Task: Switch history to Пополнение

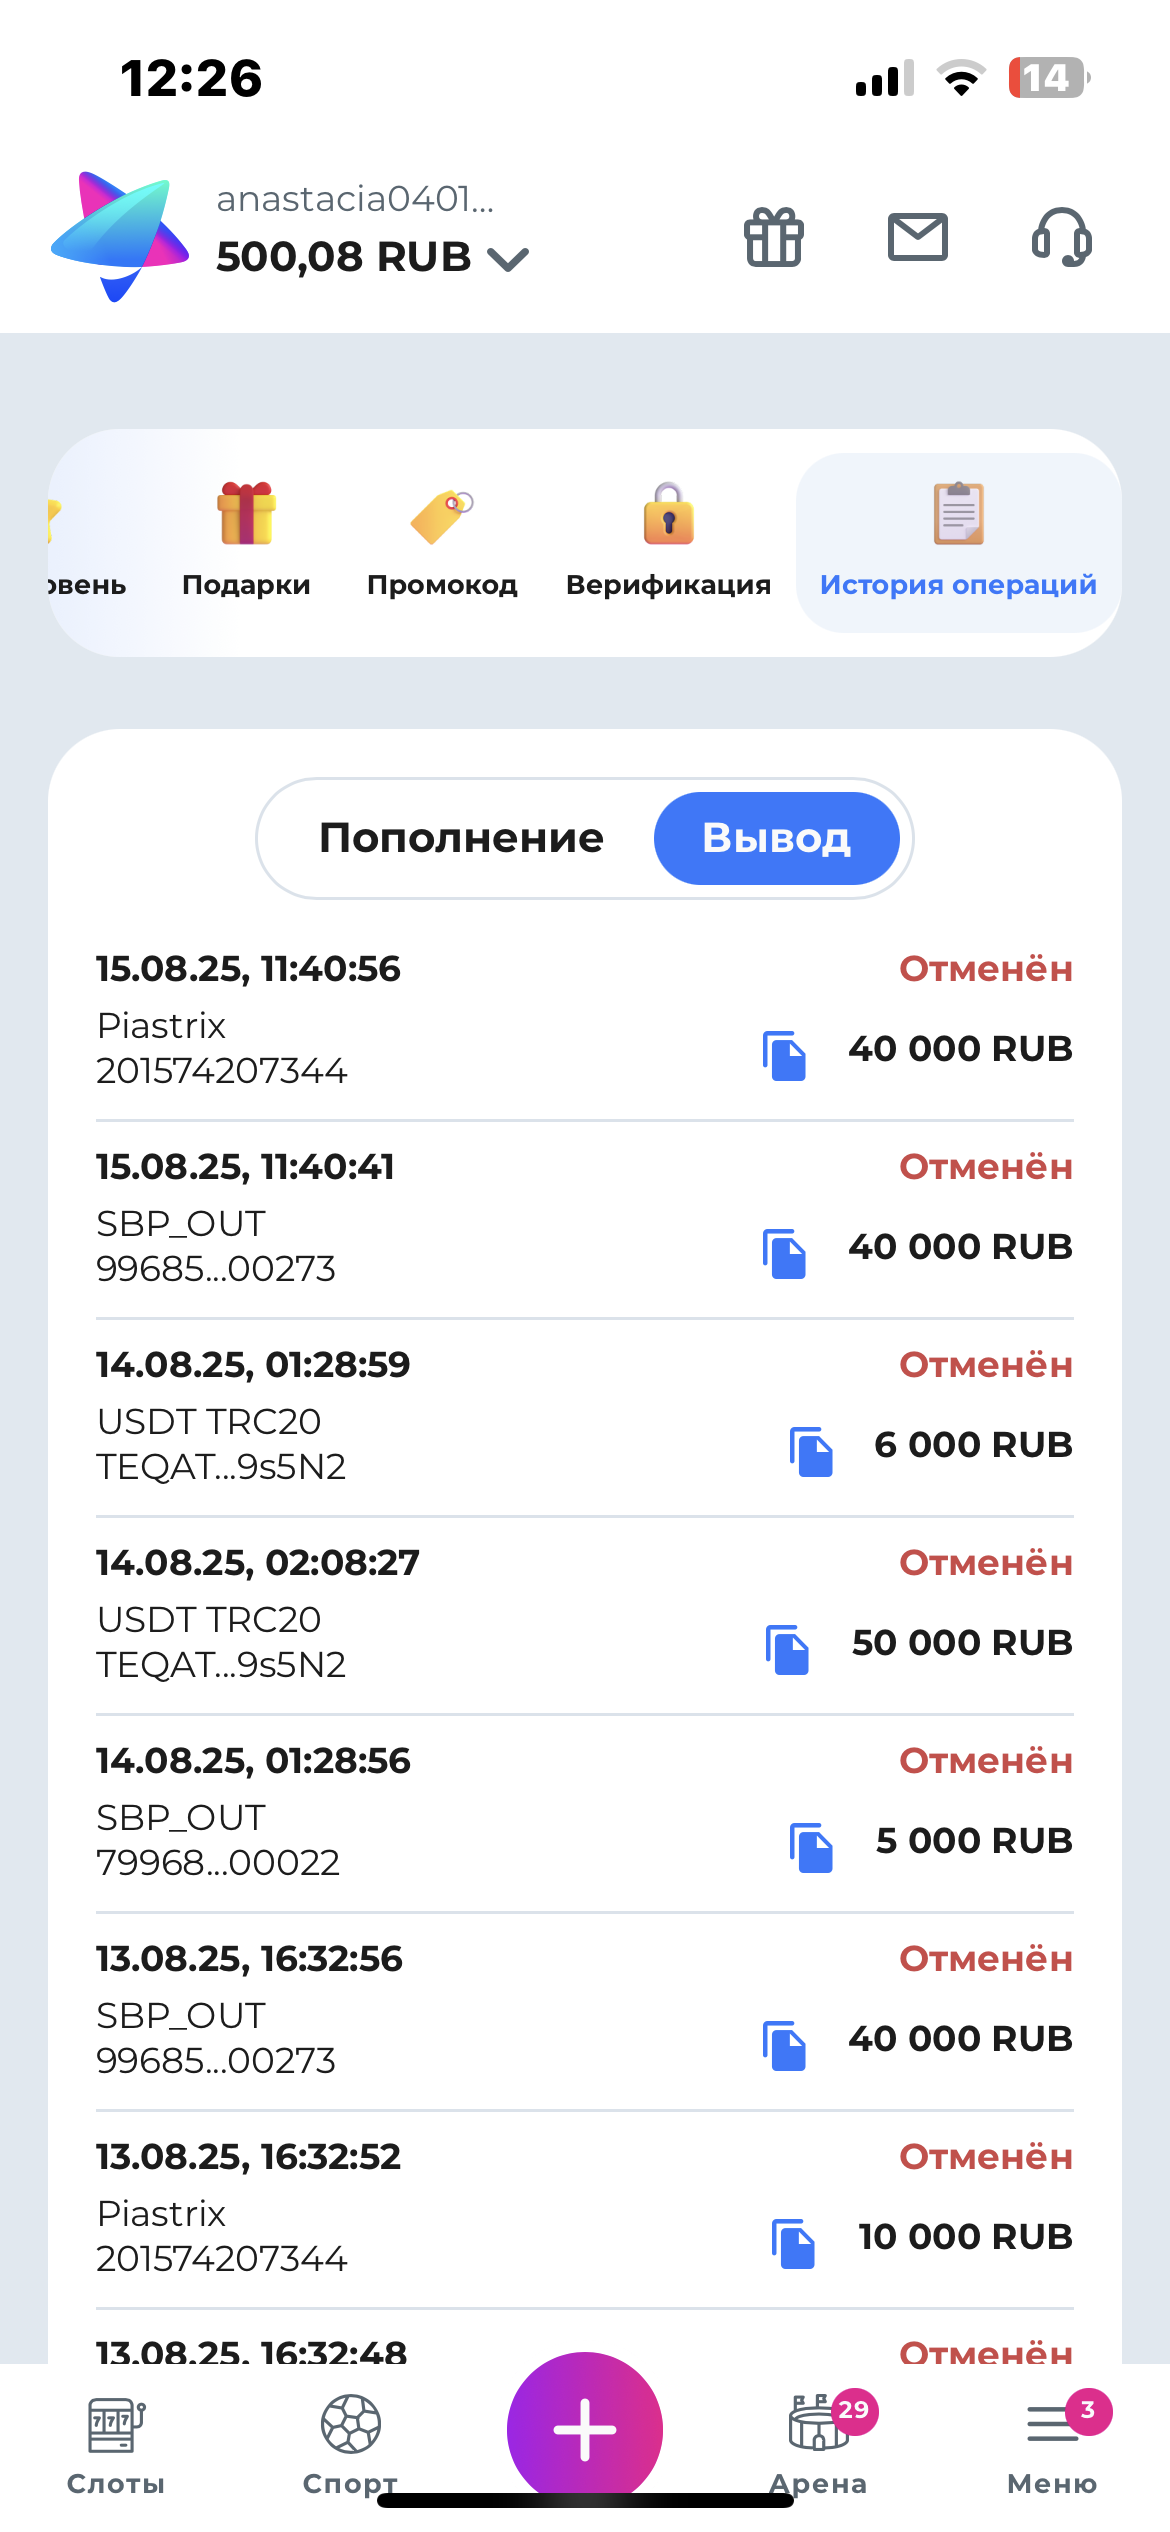Action: (x=461, y=838)
